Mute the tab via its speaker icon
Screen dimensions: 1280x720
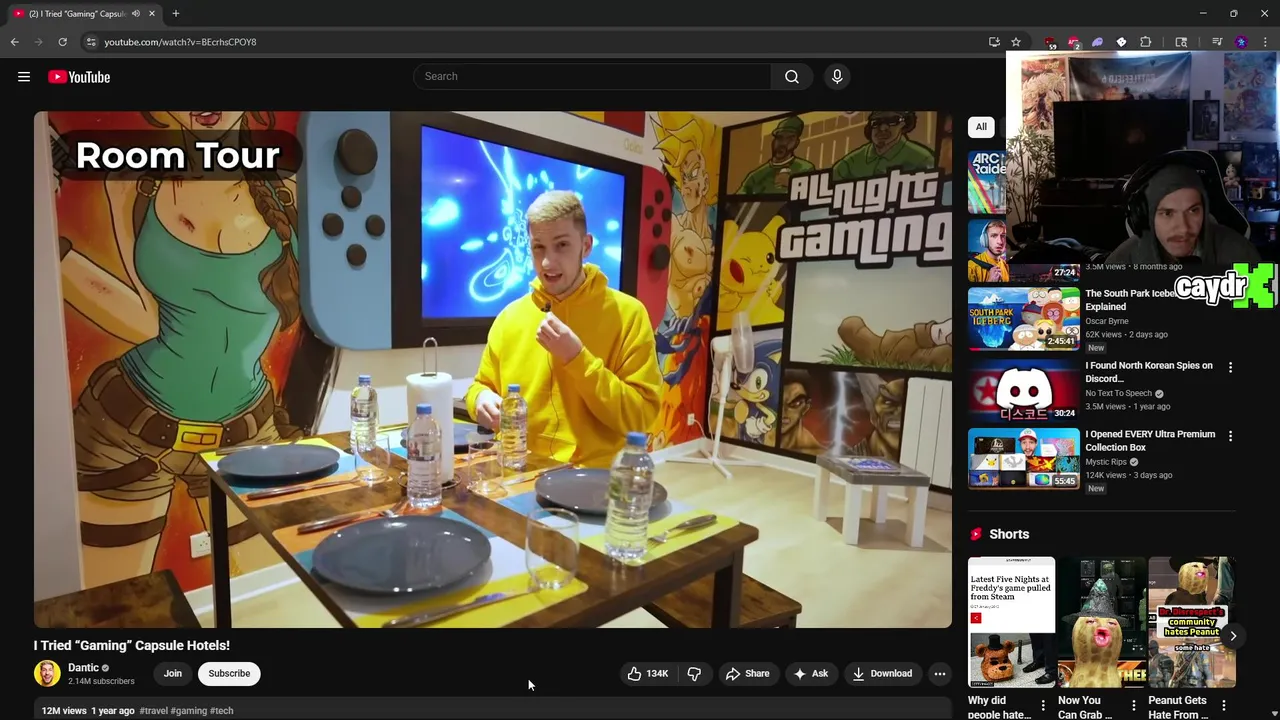click(136, 14)
